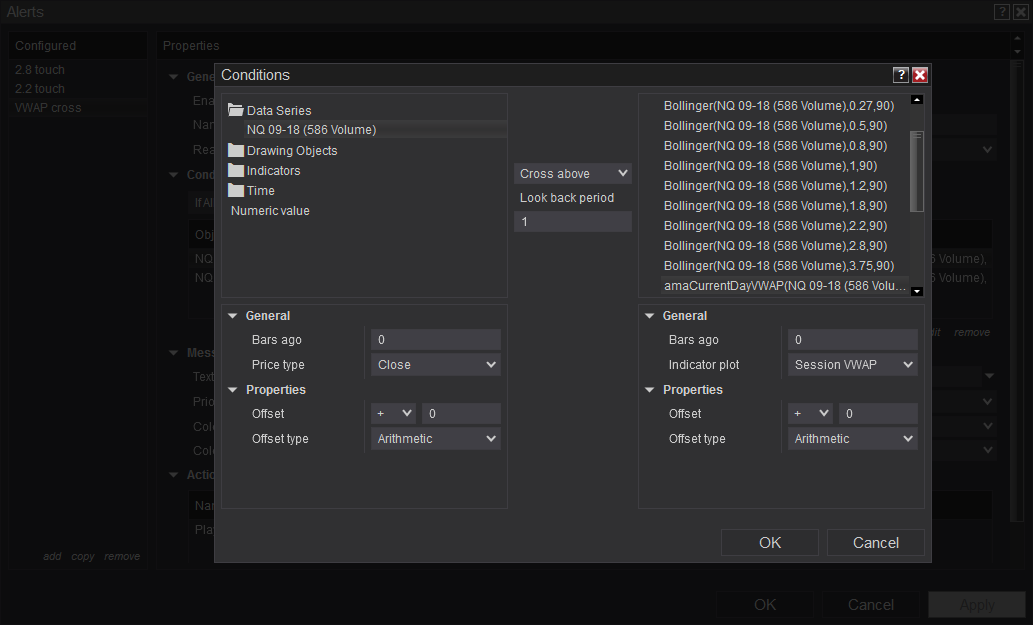Viewport: 1033px width, 625px height.
Task: Select Bollinger 0.8,90 indicator
Action: (x=775, y=146)
